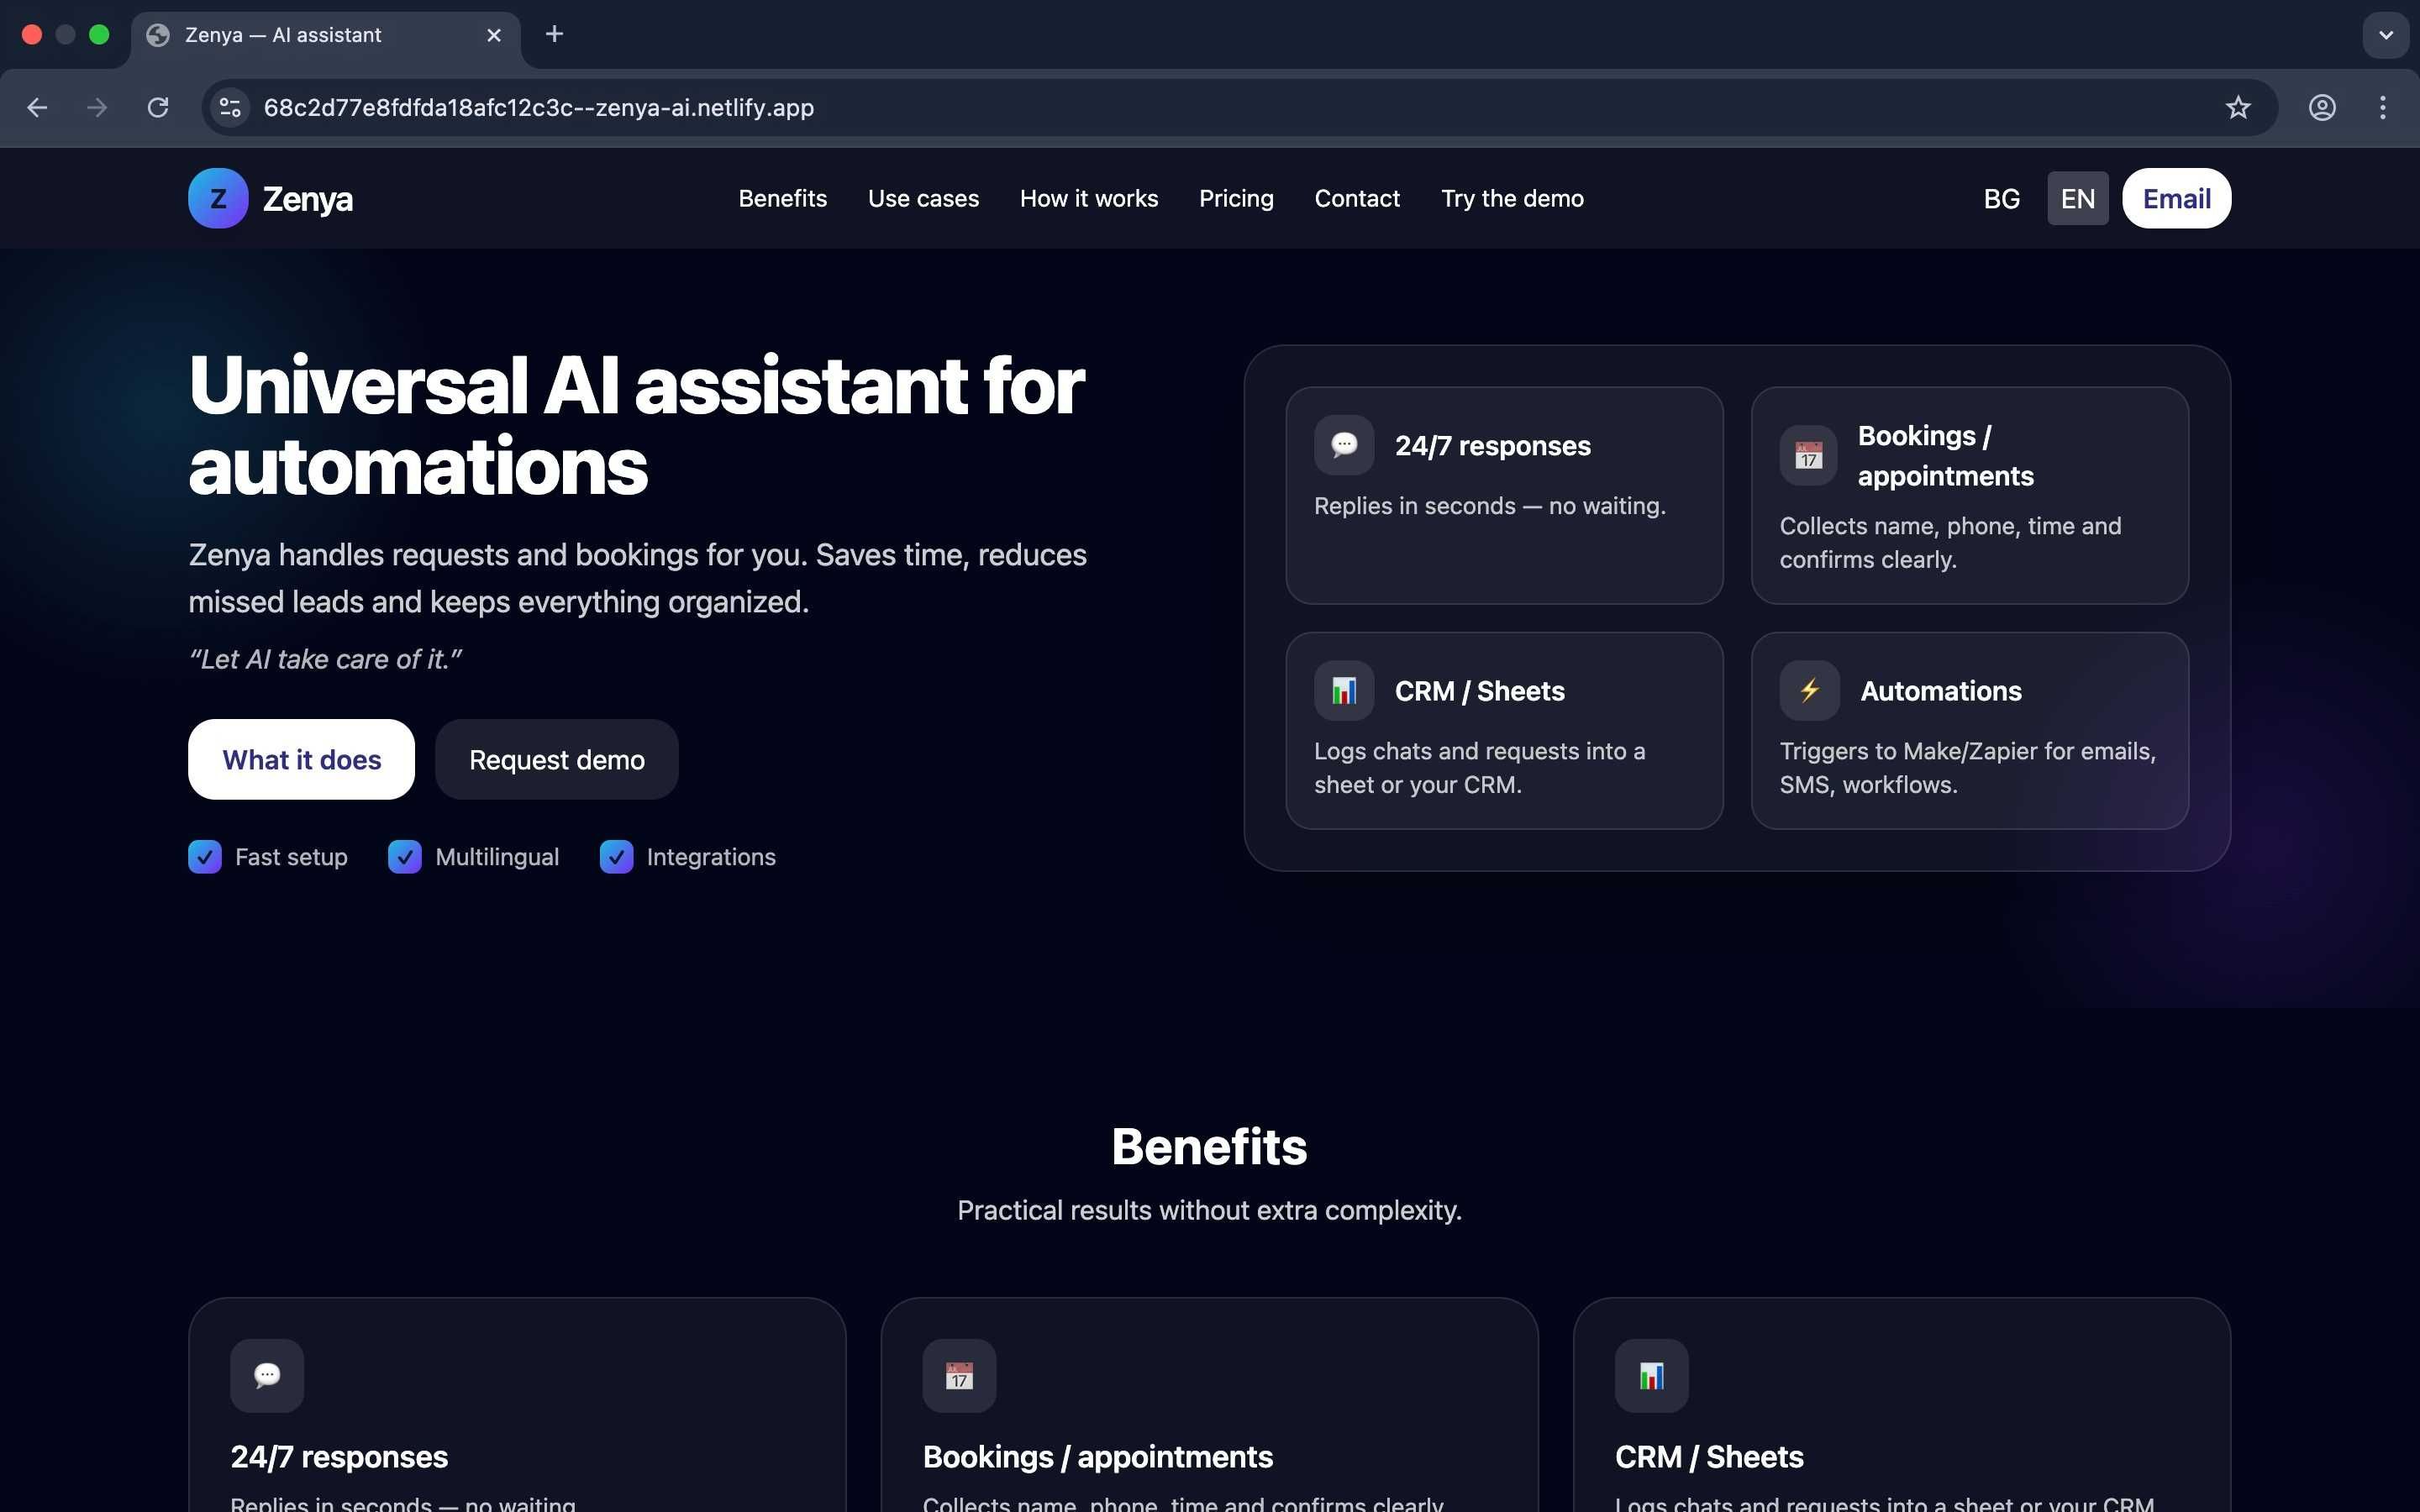This screenshot has height=1512, width=2420.
Task: Click "Collects name, phone, time and confirms" hero text
Action: (1950, 543)
